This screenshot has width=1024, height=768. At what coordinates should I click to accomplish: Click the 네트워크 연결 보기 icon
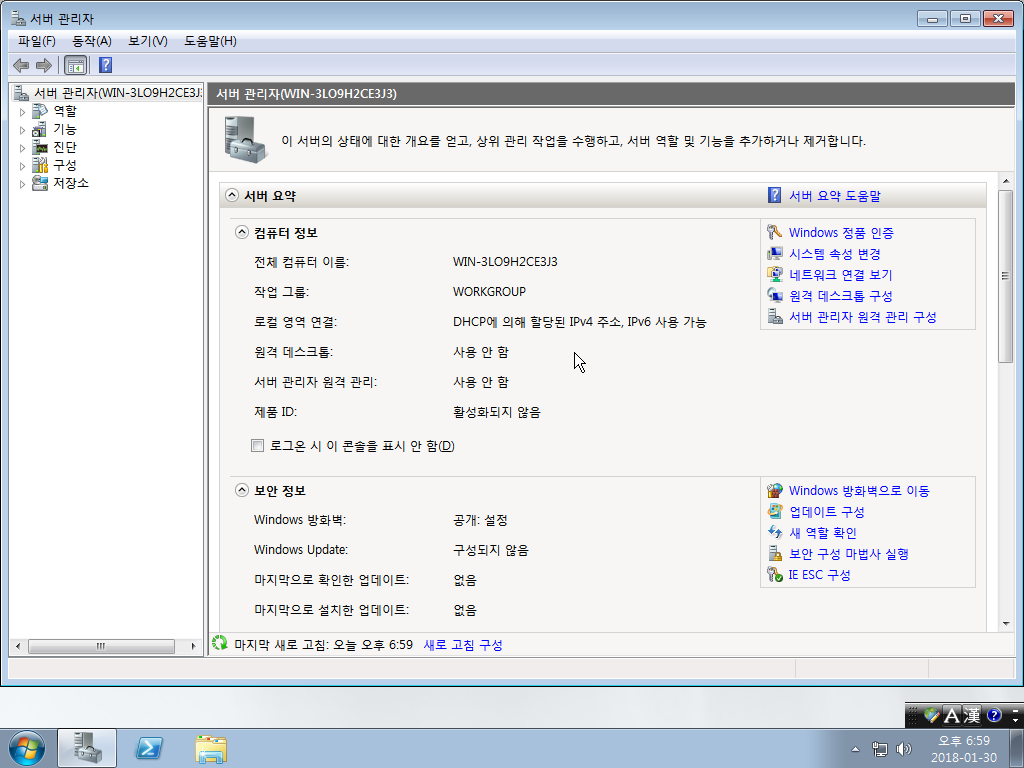[775, 274]
